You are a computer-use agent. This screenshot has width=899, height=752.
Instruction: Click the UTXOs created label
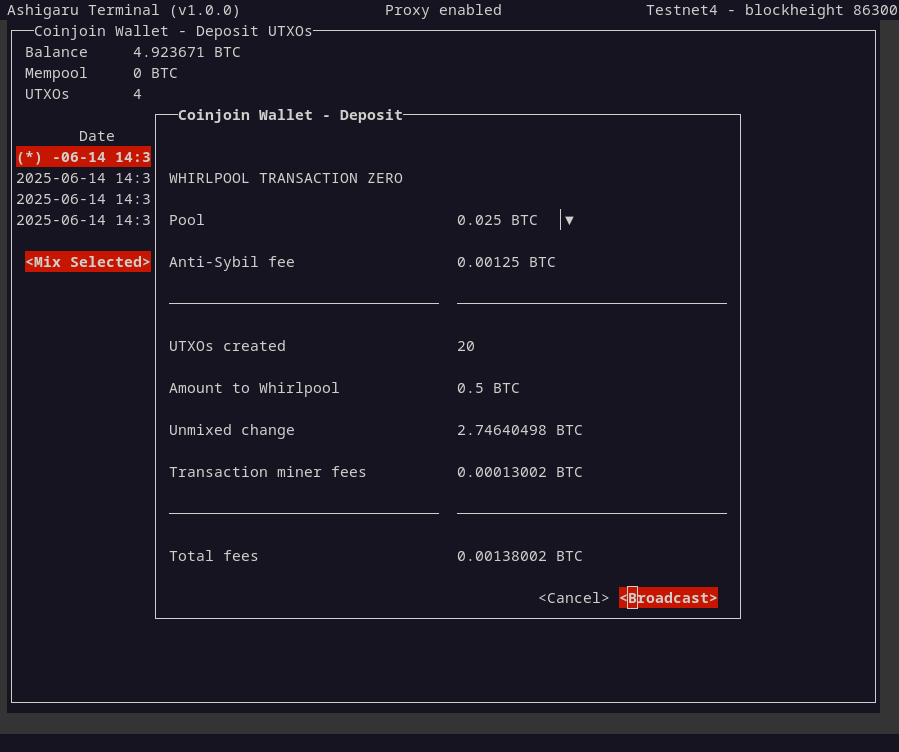click(x=227, y=346)
